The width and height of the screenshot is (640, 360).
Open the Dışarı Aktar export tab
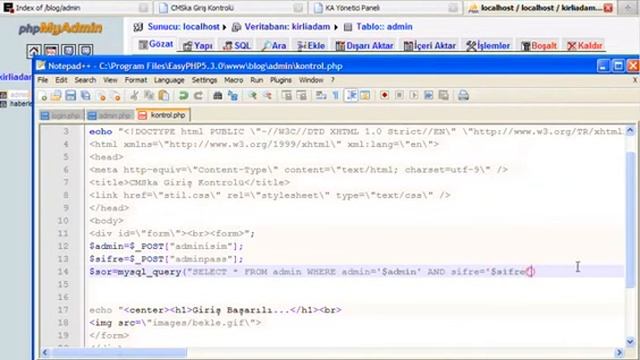click(x=364, y=46)
